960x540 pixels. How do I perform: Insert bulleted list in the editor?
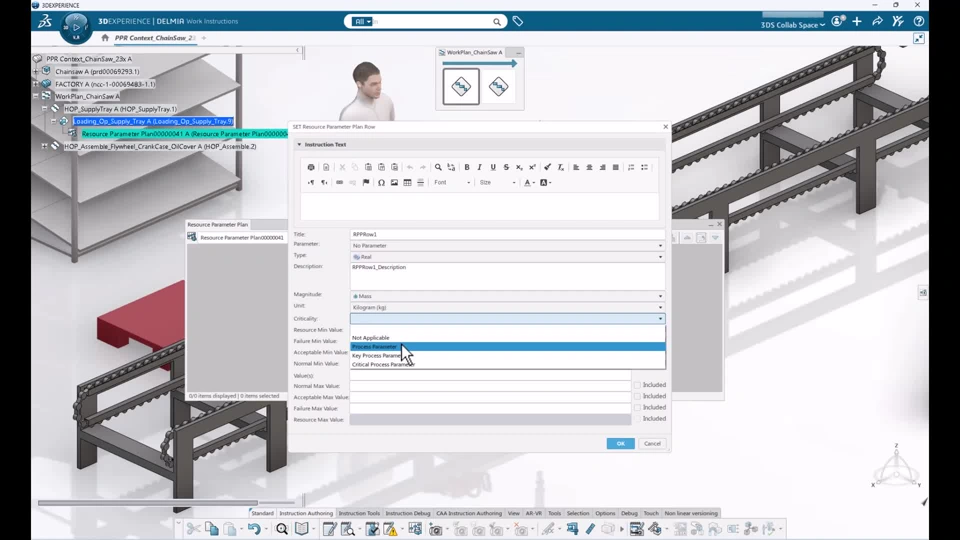coord(645,167)
